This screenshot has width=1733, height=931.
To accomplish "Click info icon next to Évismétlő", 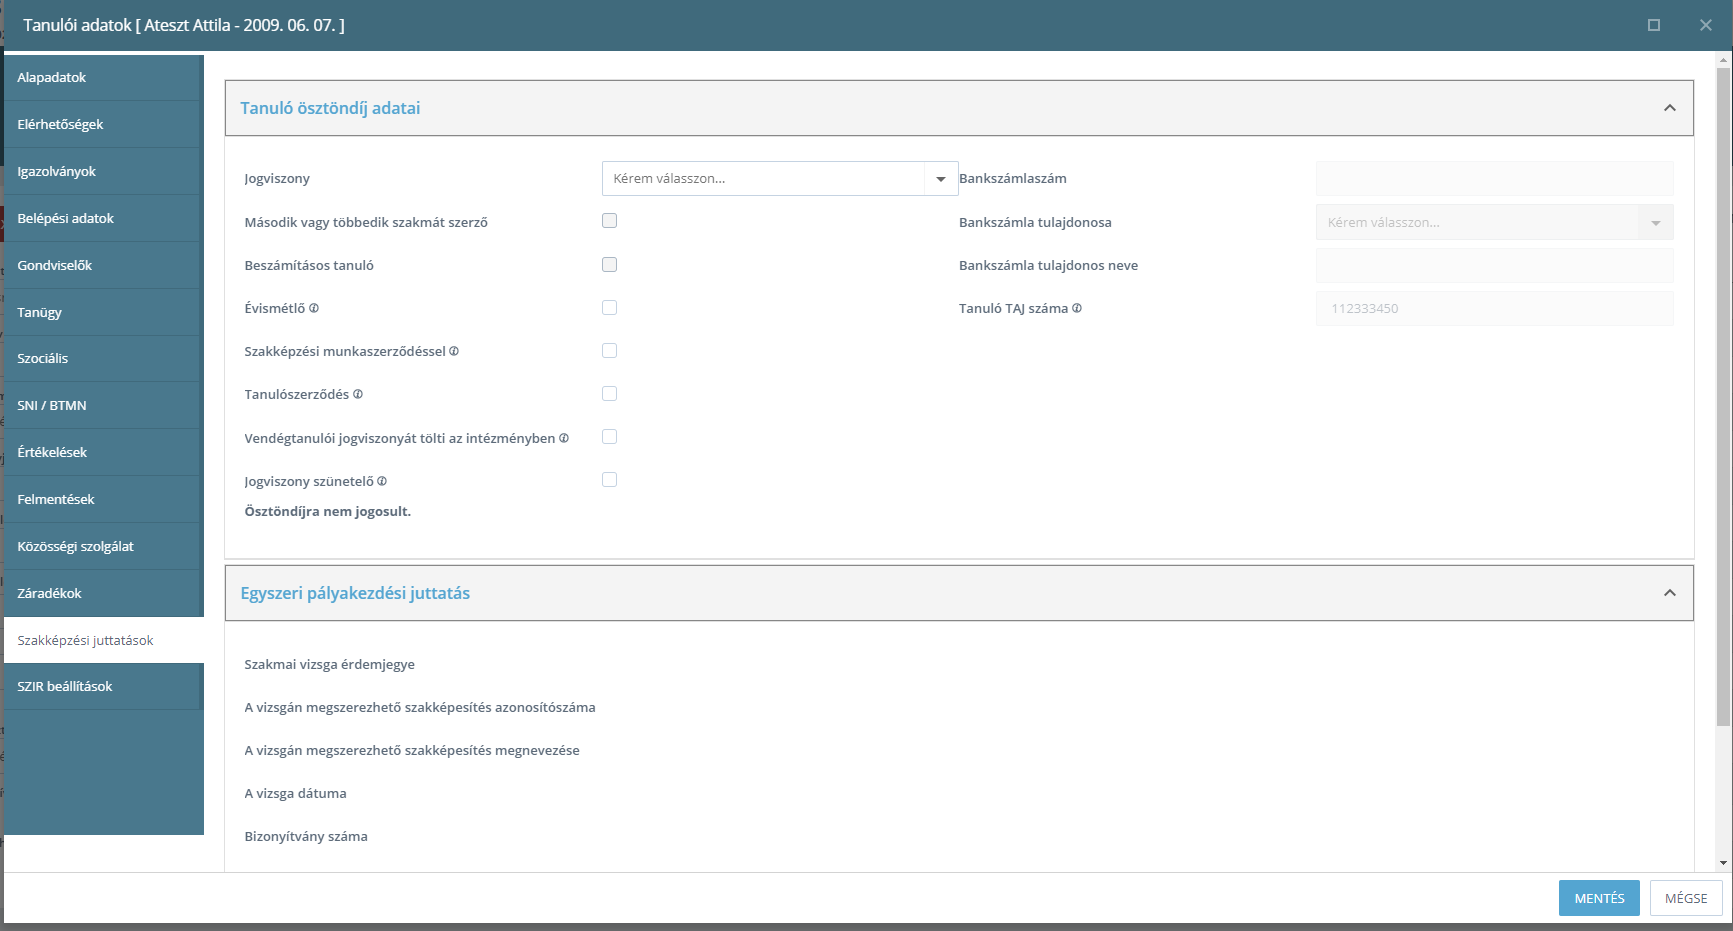I will coord(314,308).
